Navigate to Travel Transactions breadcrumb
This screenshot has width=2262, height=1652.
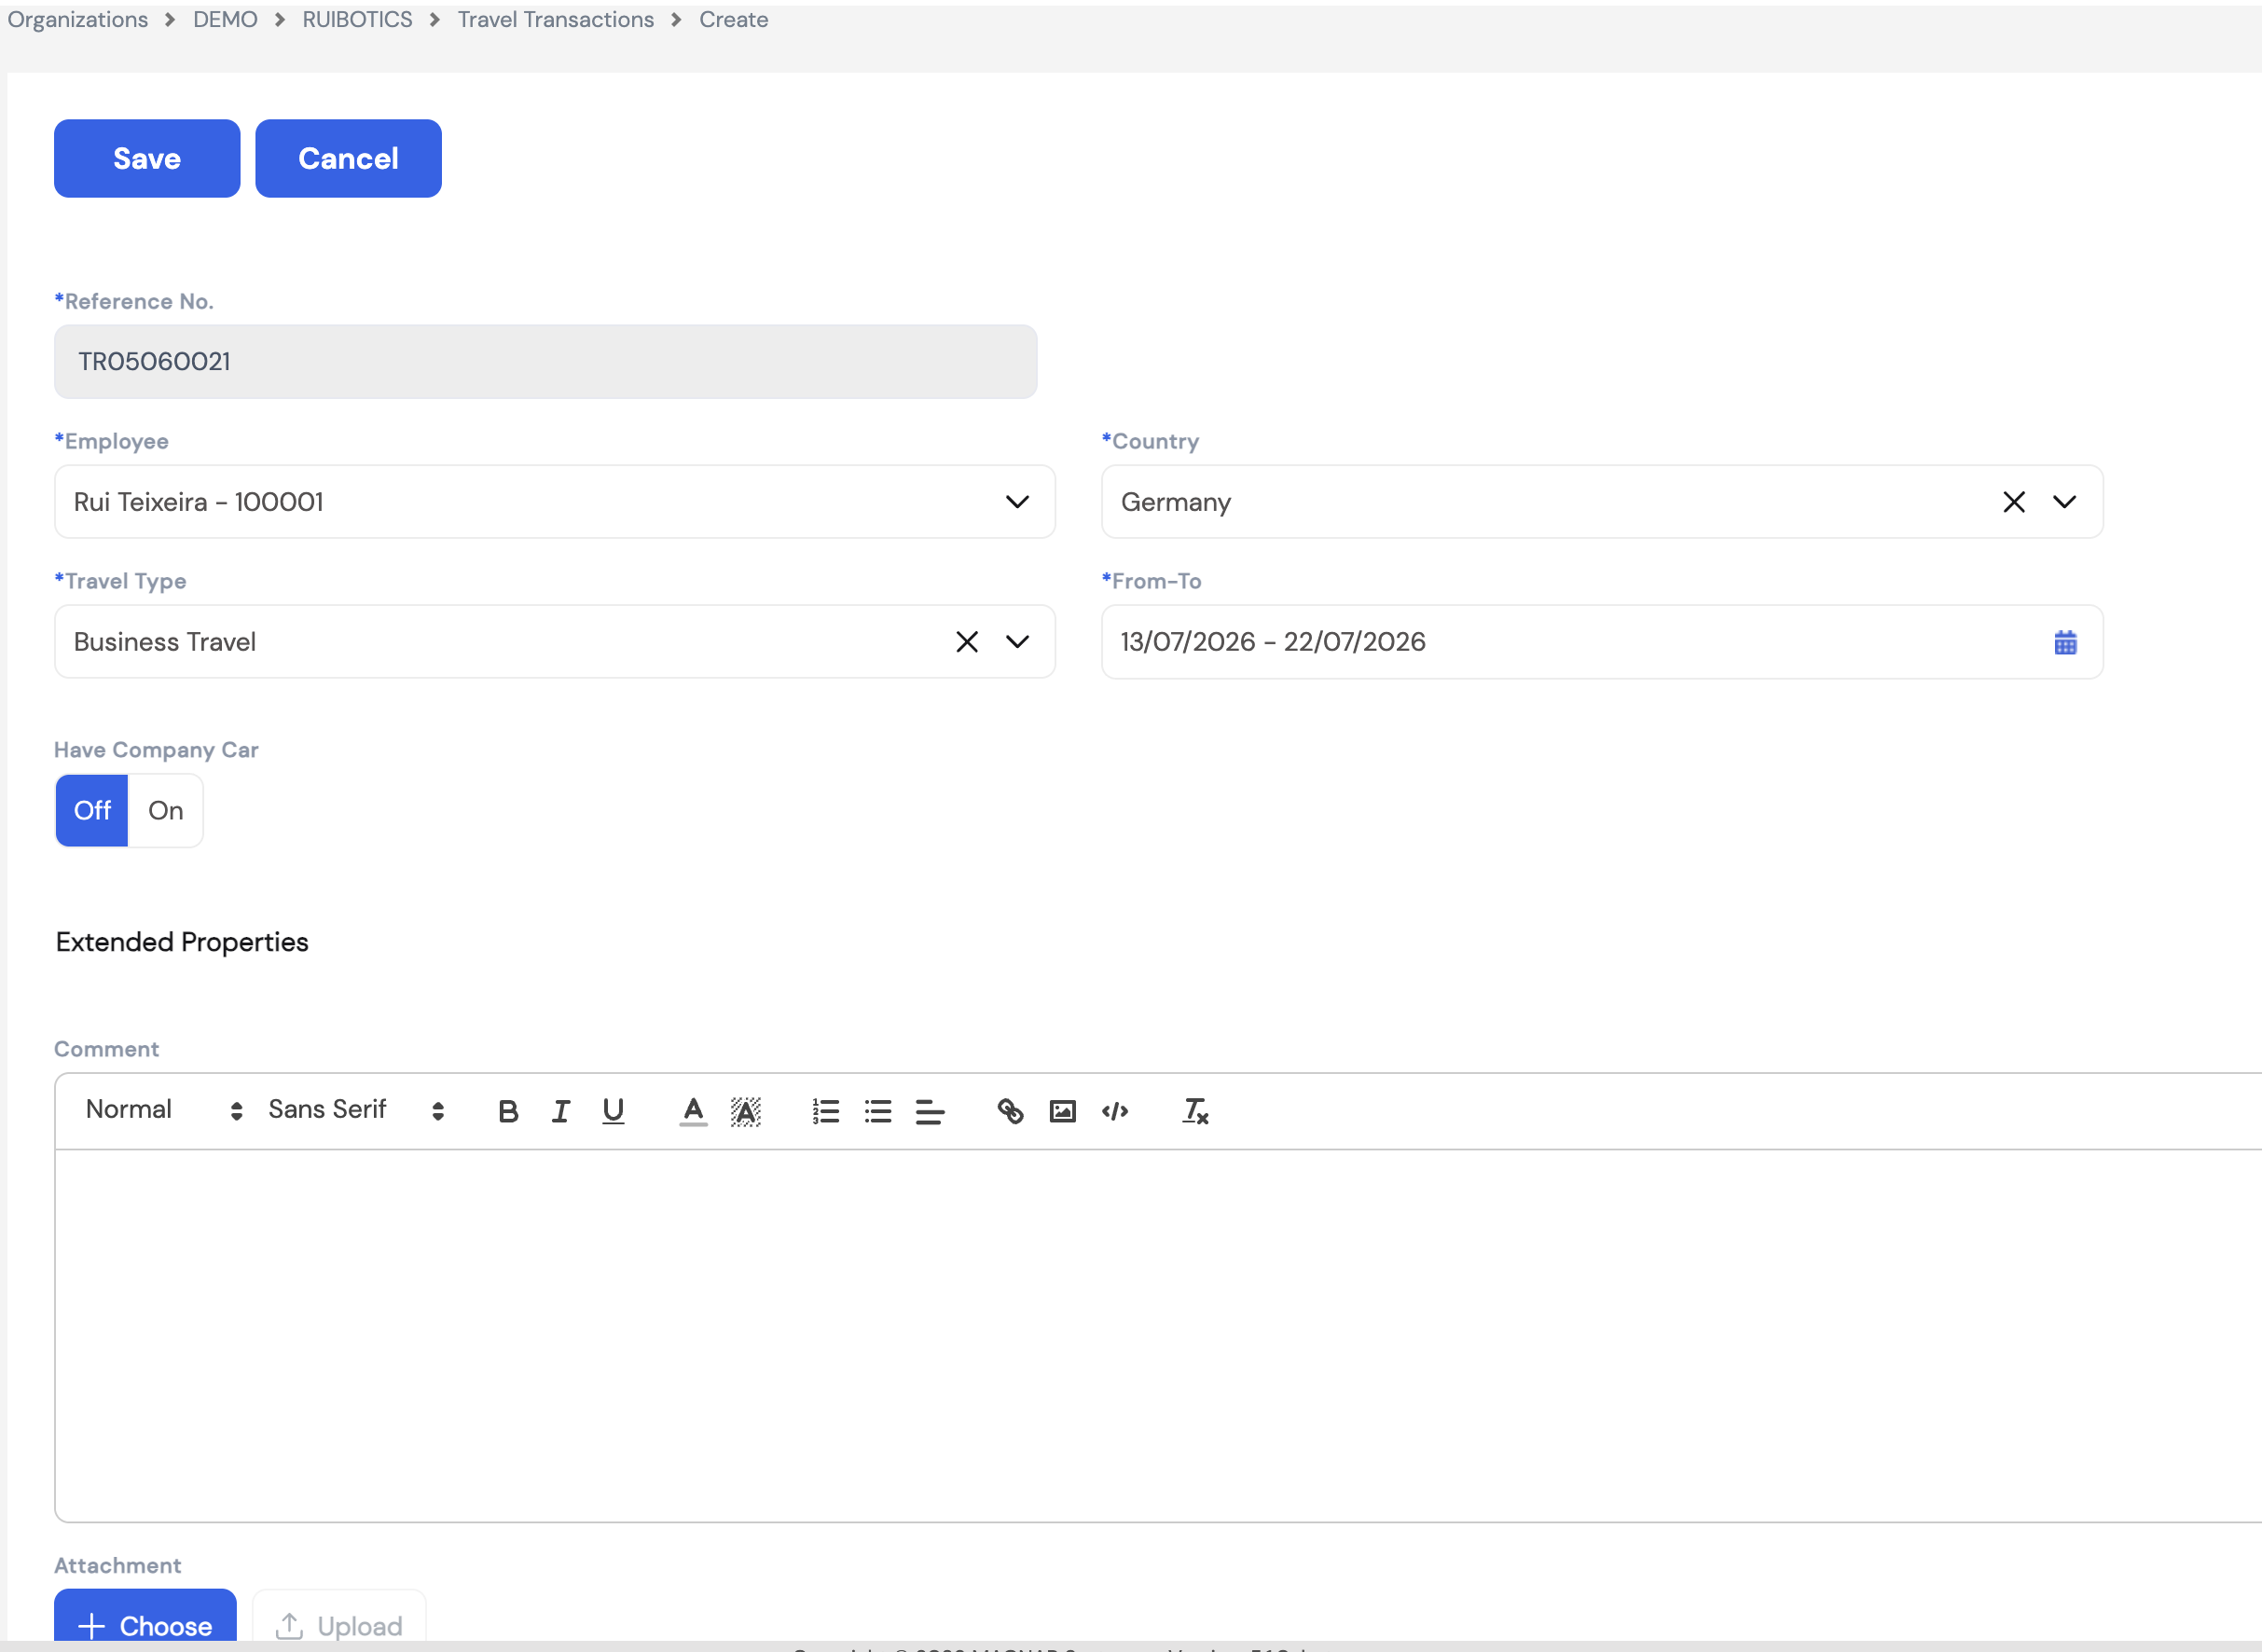pos(556,19)
